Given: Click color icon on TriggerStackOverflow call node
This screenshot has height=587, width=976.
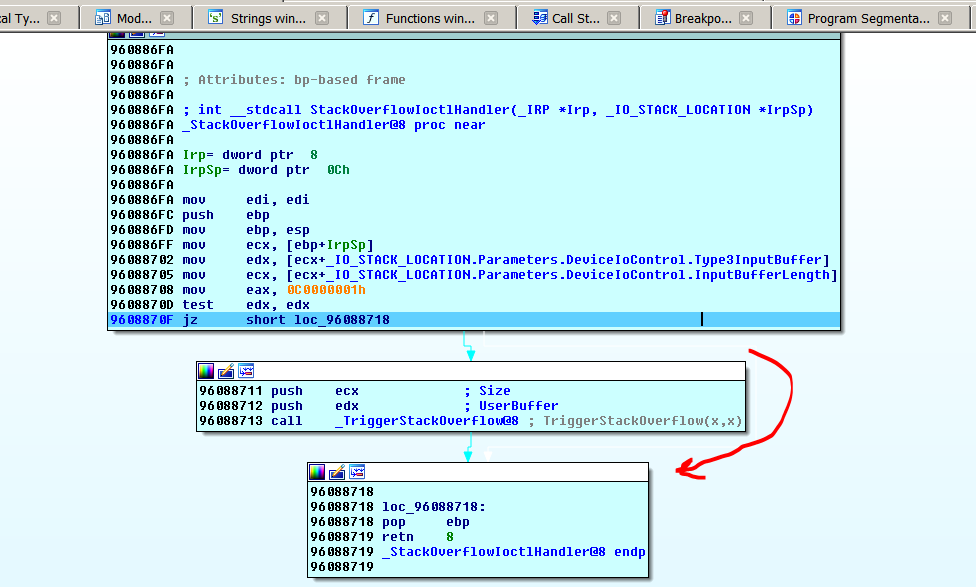Looking at the screenshot, I should pyautogui.click(x=206, y=371).
